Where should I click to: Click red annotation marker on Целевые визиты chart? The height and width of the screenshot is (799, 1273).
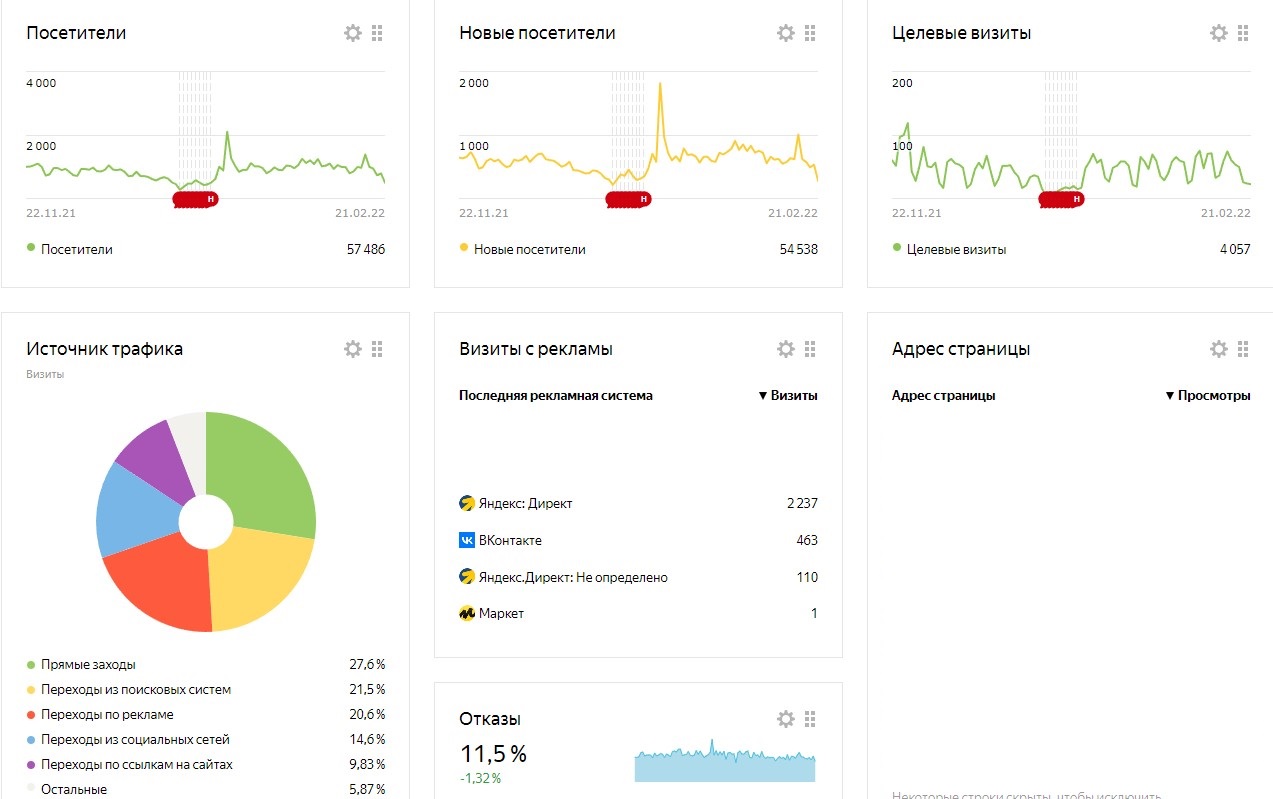click(1062, 199)
